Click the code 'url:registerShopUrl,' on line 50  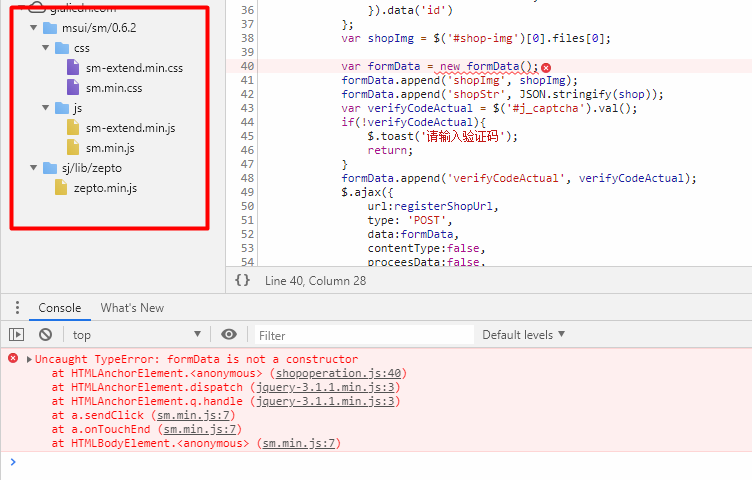click(x=433, y=206)
